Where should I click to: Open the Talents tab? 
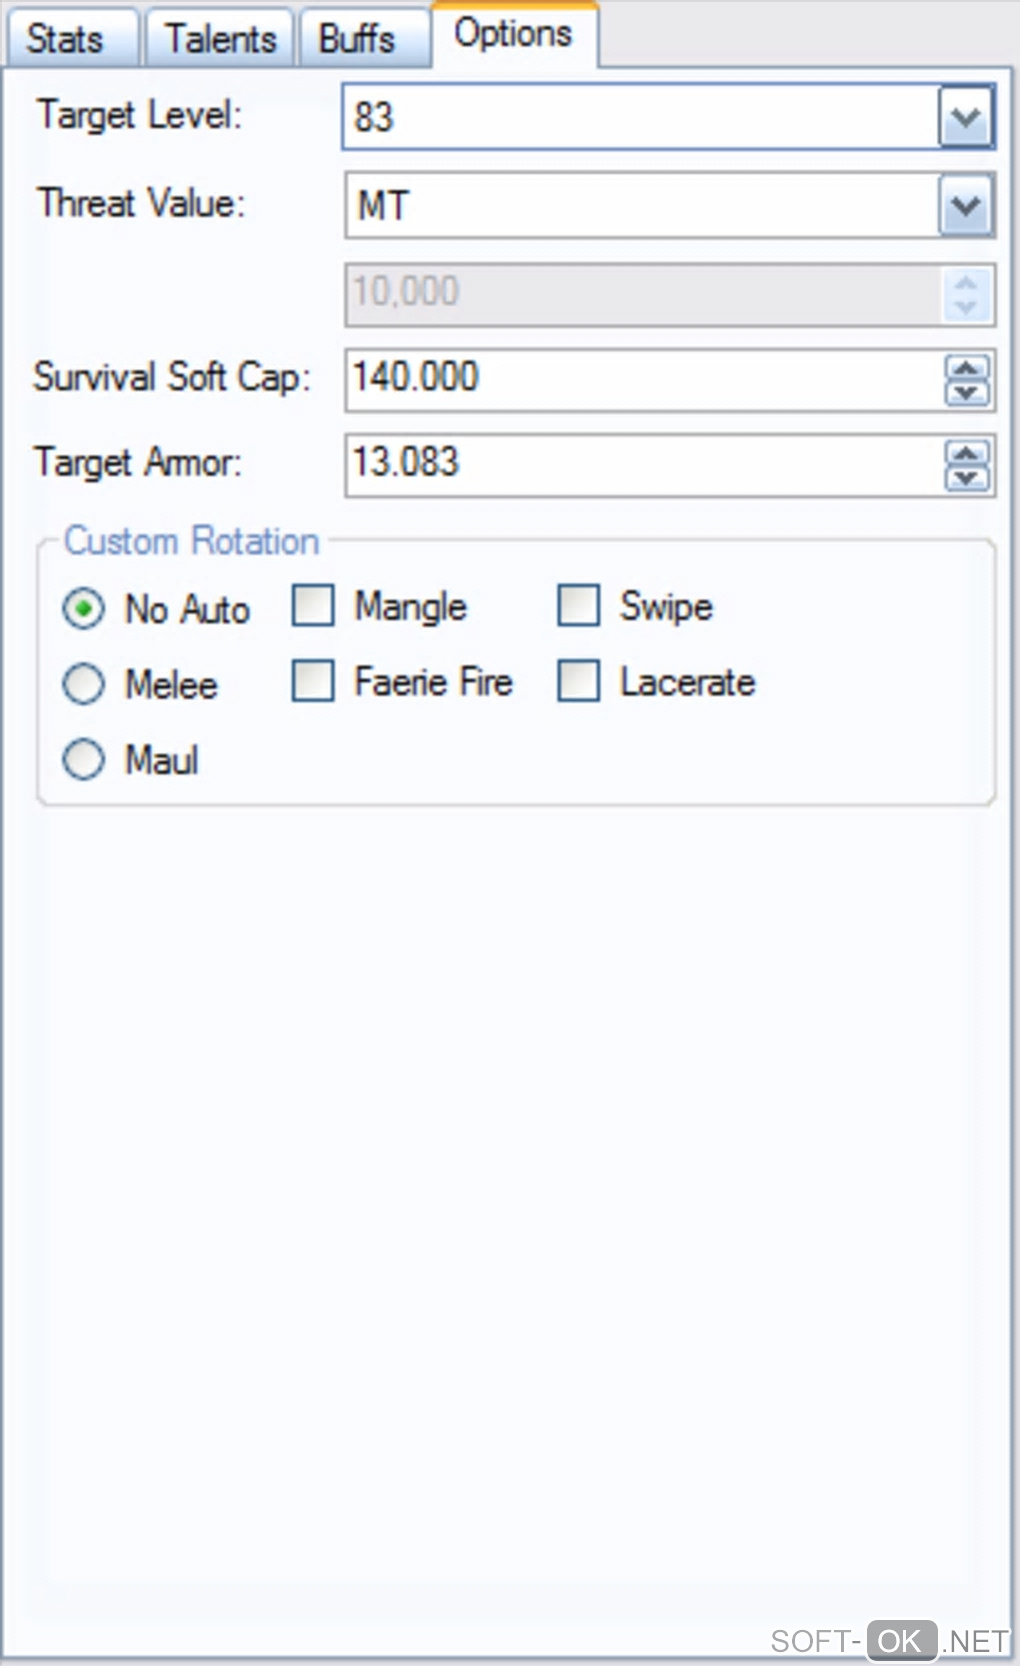tap(220, 39)
